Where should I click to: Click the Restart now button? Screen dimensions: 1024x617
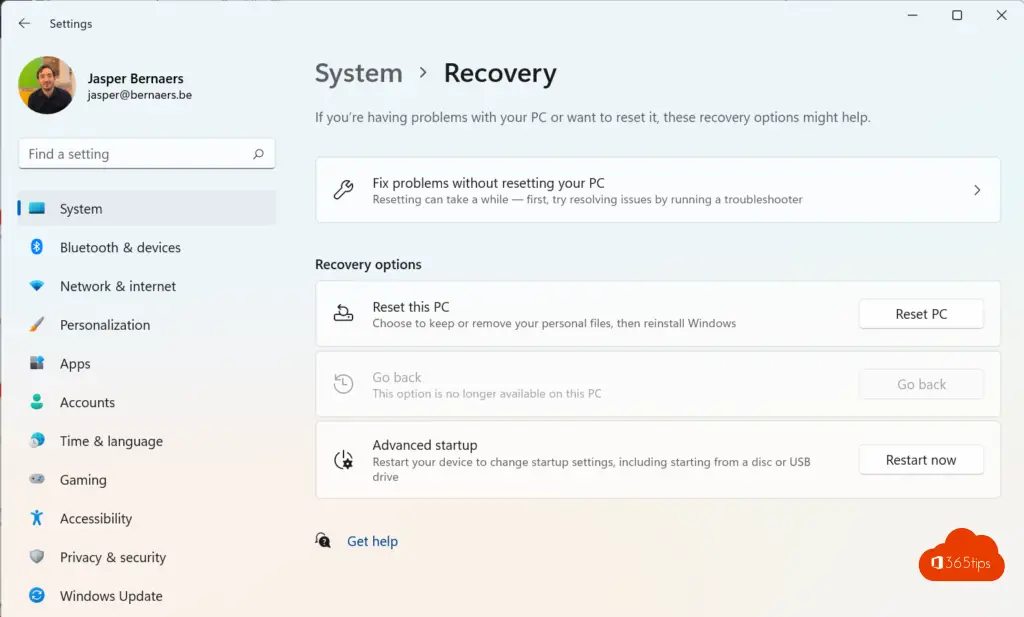(921, 460)
